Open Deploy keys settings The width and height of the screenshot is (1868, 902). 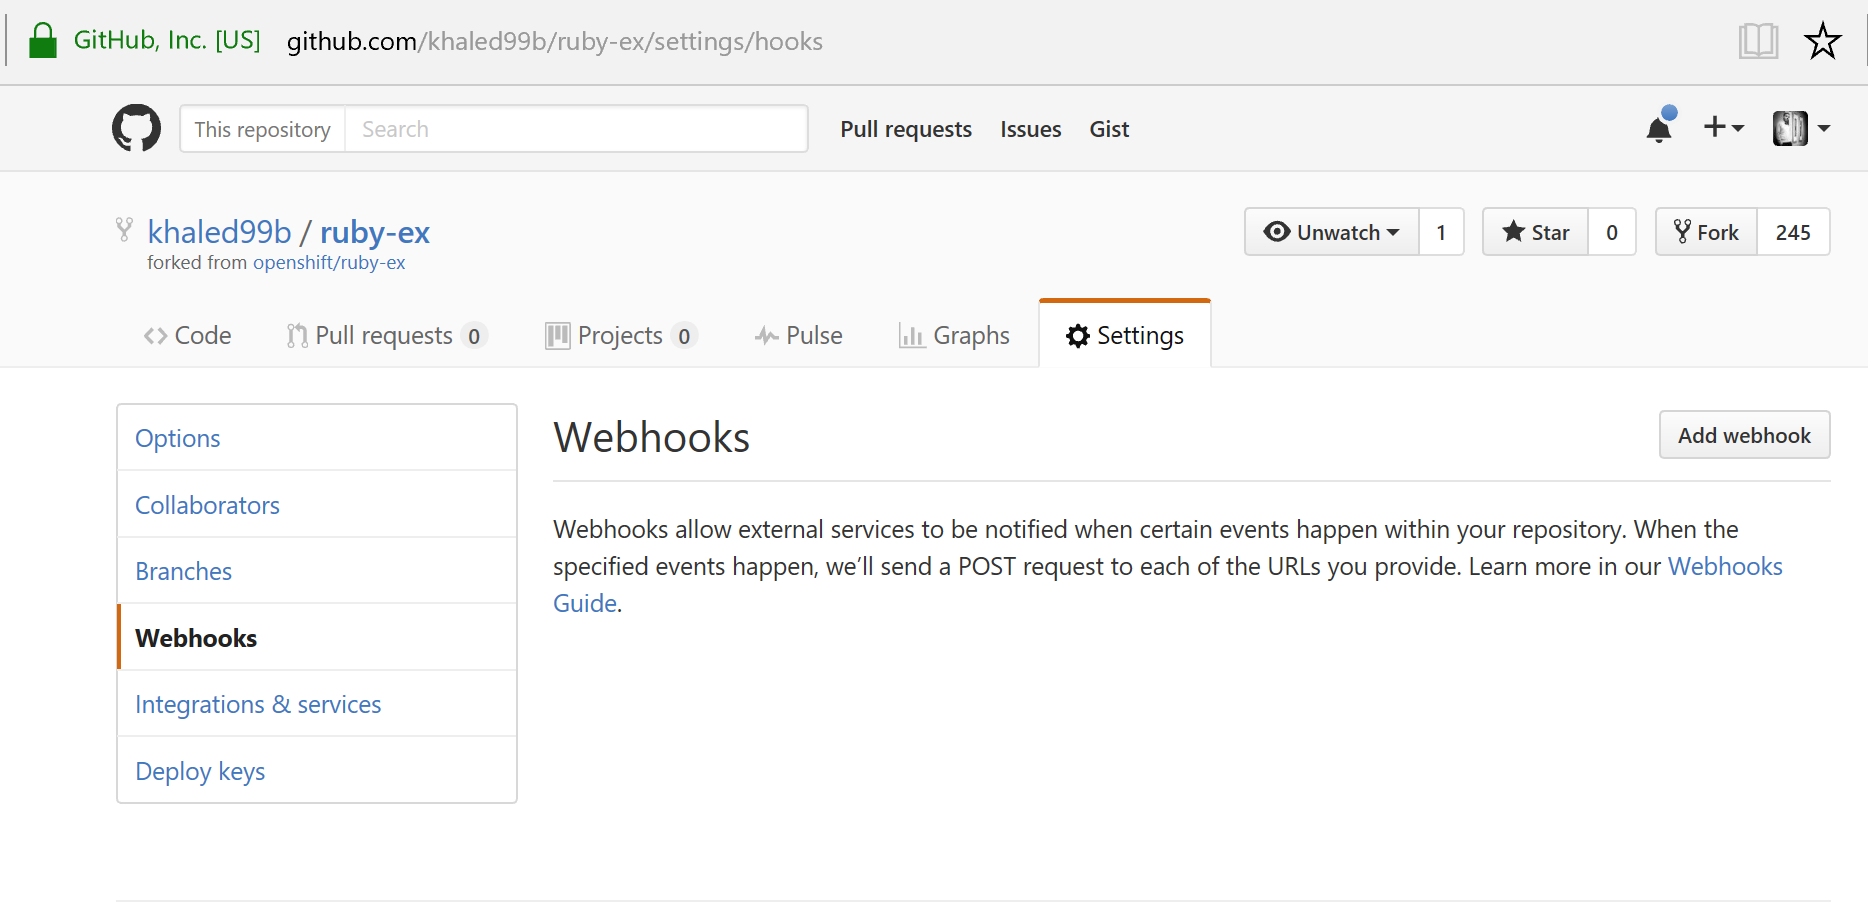tap(317, 771)
